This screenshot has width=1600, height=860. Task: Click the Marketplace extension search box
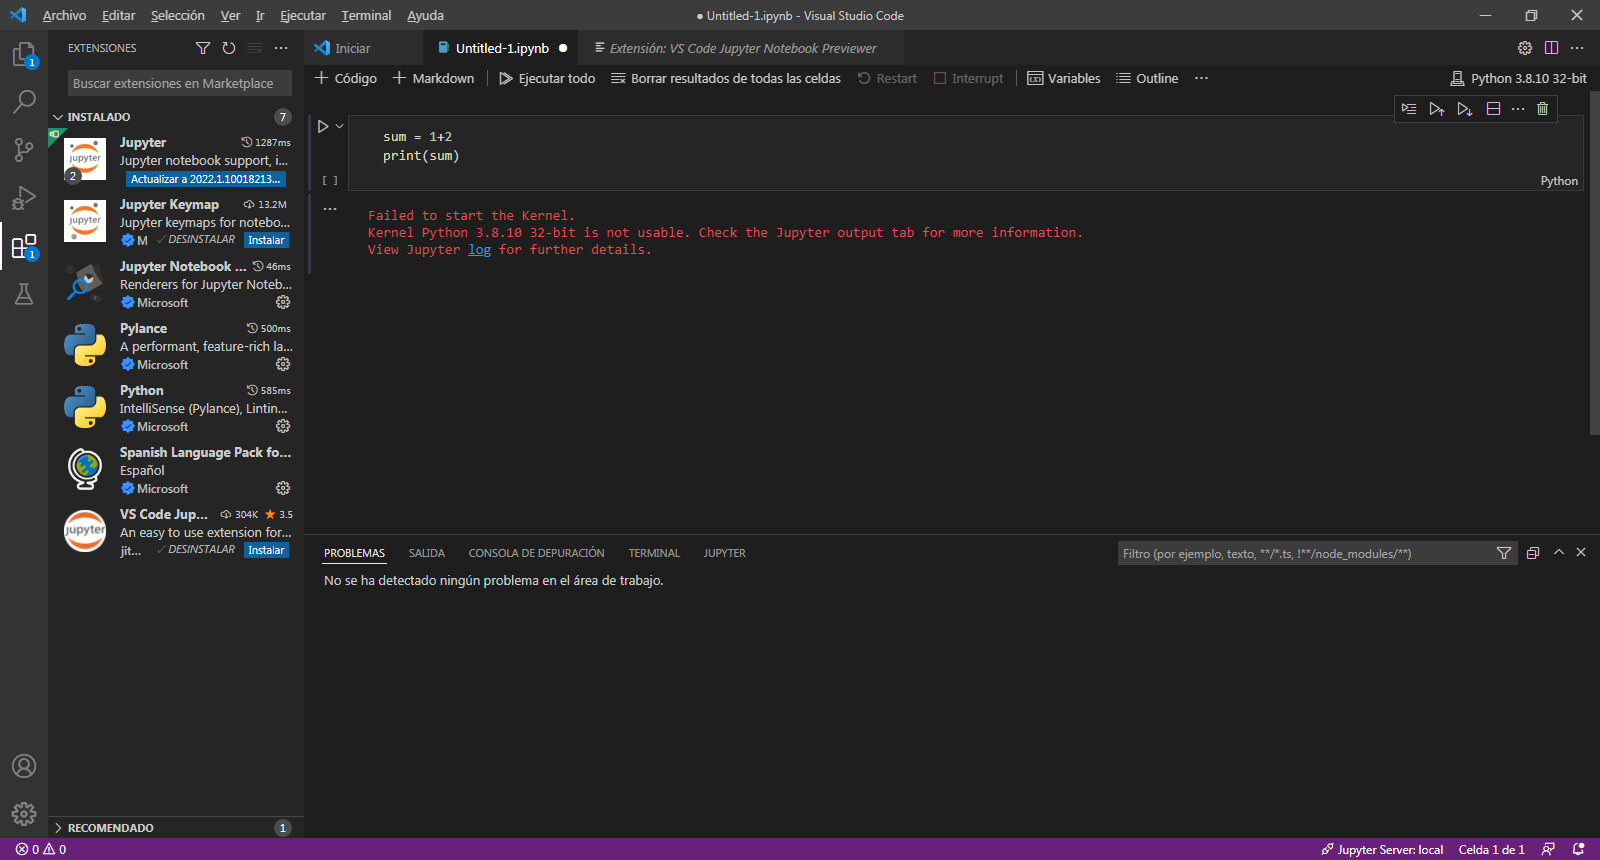point(180,83)
